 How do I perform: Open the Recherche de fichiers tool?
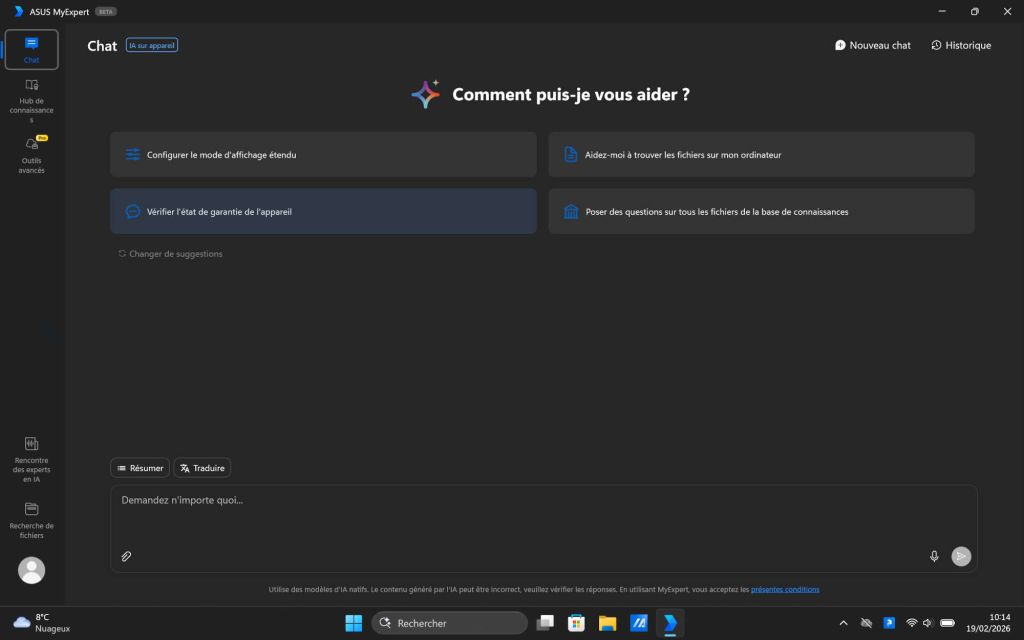pos(31,520)
